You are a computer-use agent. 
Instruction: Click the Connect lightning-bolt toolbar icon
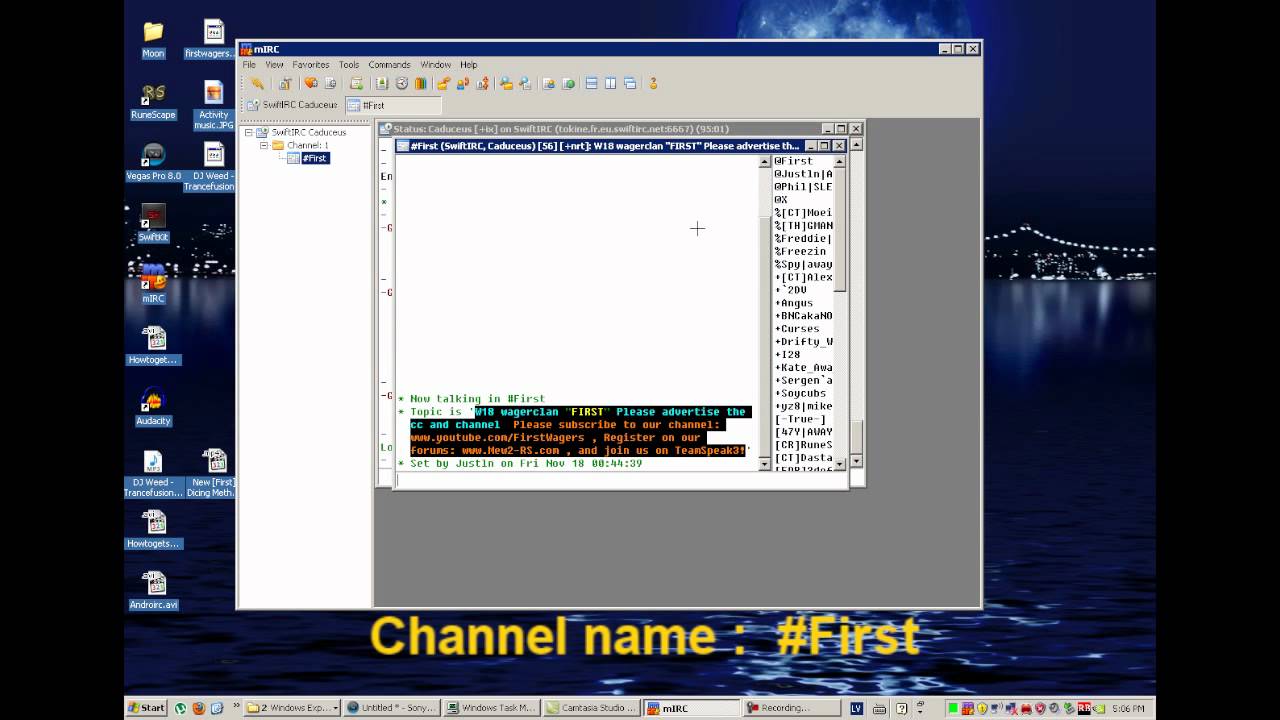257,84
